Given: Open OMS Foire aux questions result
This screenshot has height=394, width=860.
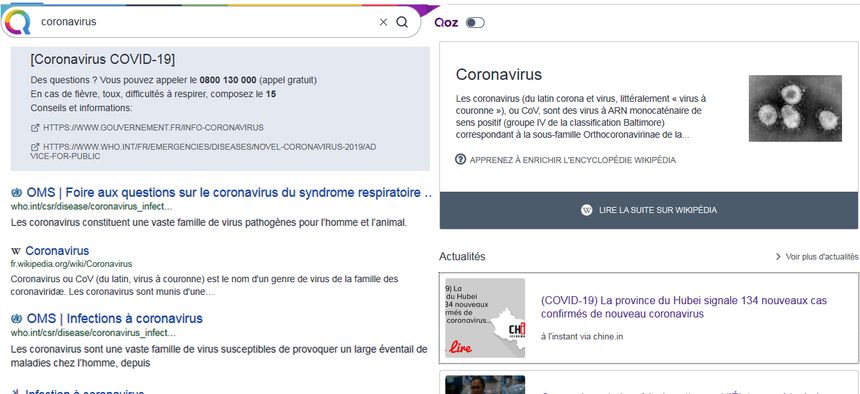Looking at the screenshot, I should [x=229, y=193].
